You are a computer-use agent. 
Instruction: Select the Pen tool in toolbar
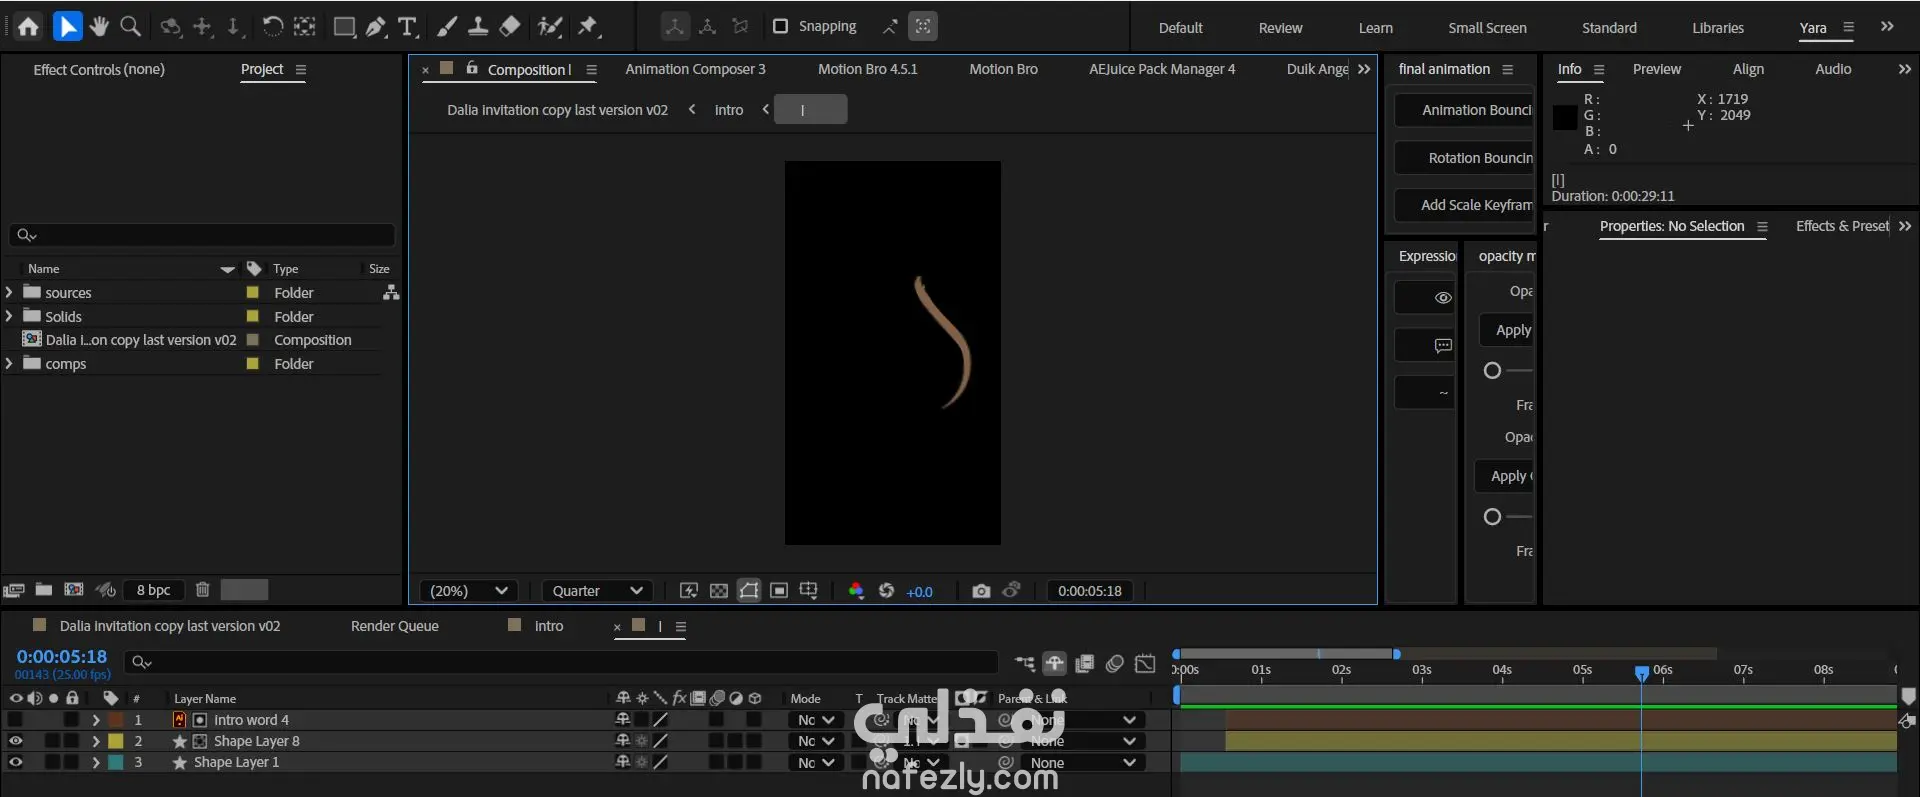pyautogui.click(x=376, y=27)
